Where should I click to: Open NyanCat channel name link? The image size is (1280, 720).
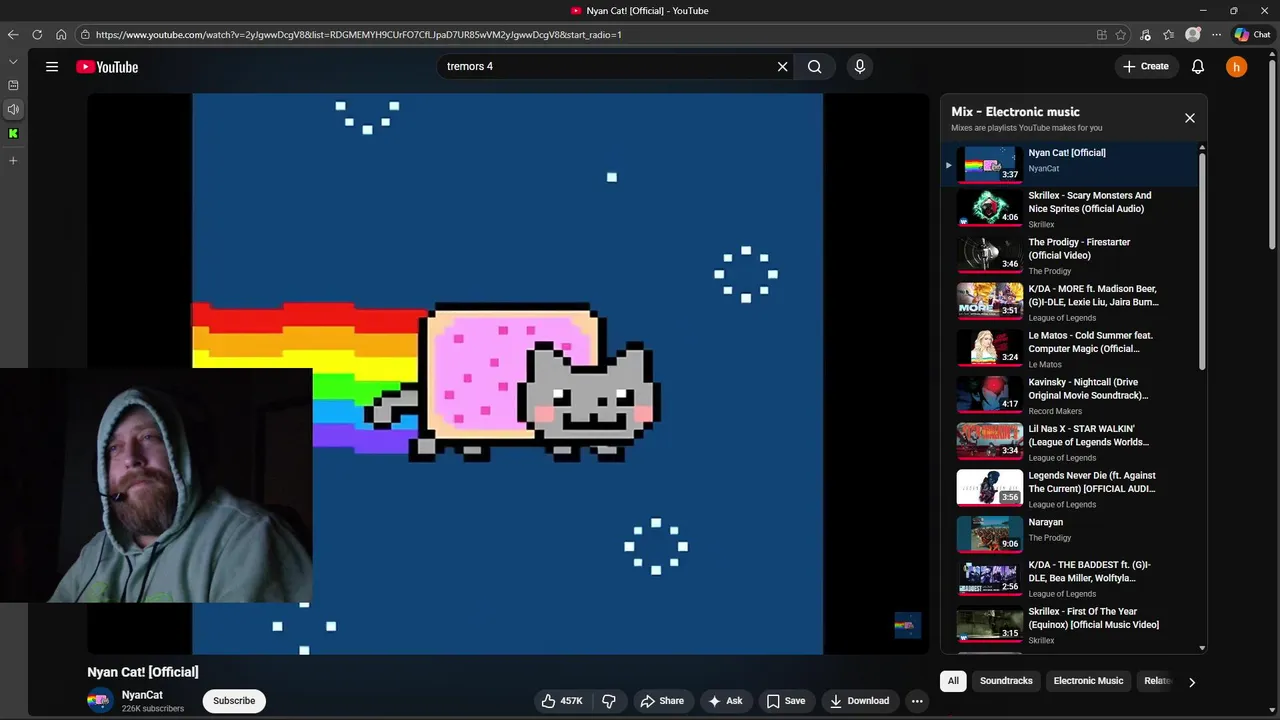click(x=142, y=695)
